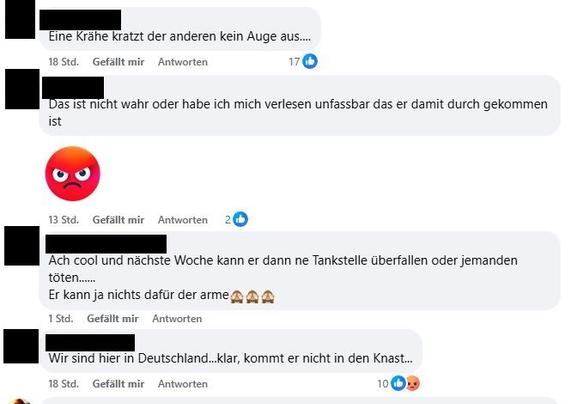Open the reaction count 17 list

coord(294,62)
